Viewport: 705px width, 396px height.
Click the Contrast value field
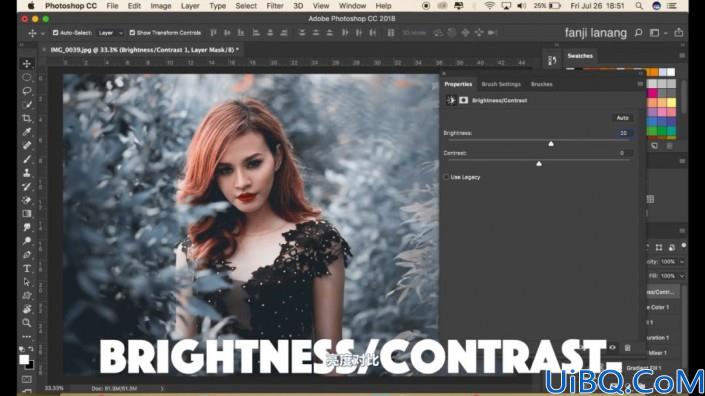coord(622,153)
